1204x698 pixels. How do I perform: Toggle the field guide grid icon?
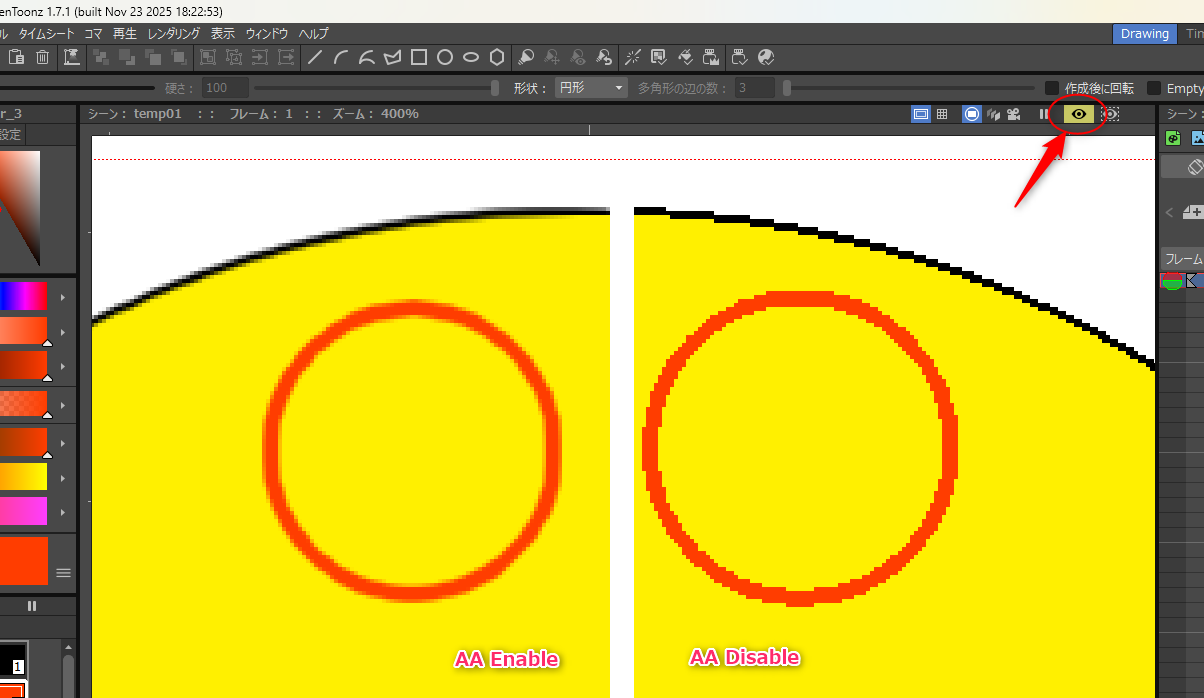coord(942,114)
